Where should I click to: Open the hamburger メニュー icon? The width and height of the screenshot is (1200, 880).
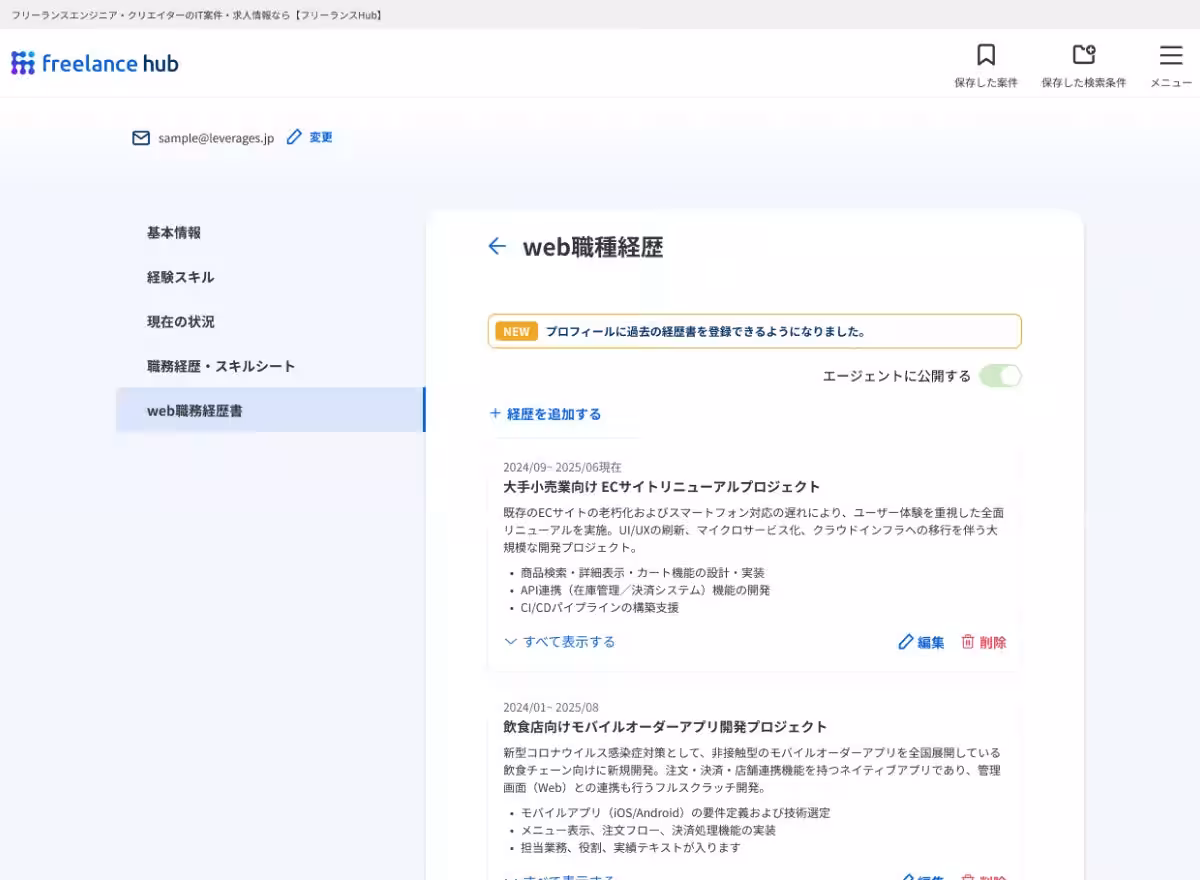pyautogui.click(x=1169, y=56)
